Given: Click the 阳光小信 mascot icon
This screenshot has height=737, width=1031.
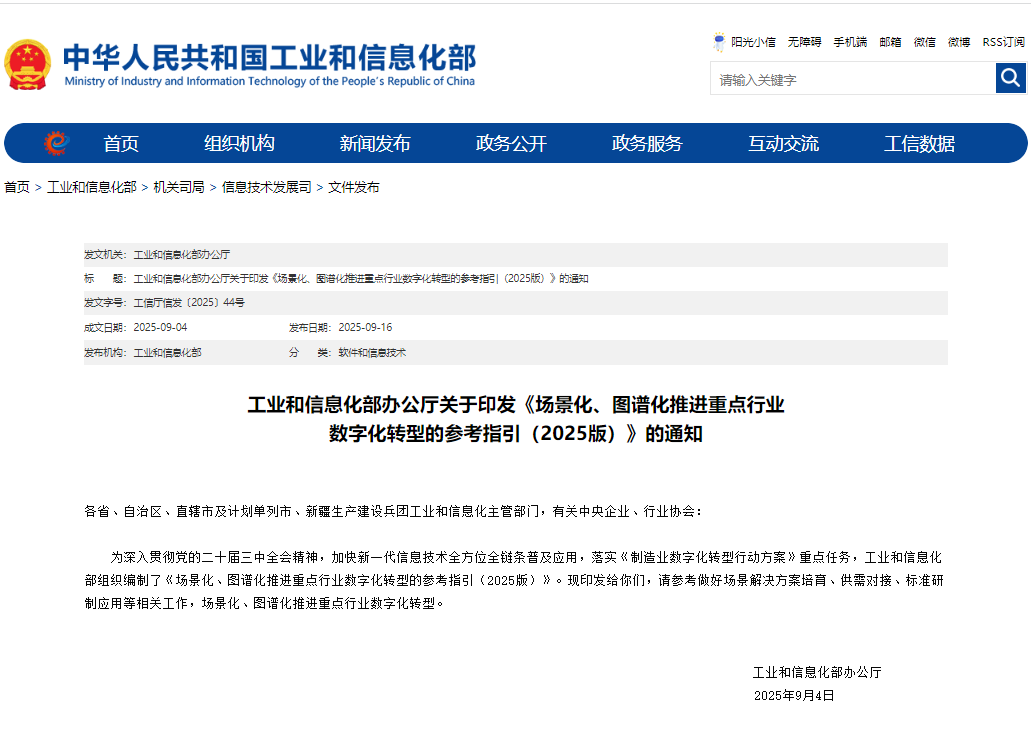Looking at the screenshot, I should (719, 42).
